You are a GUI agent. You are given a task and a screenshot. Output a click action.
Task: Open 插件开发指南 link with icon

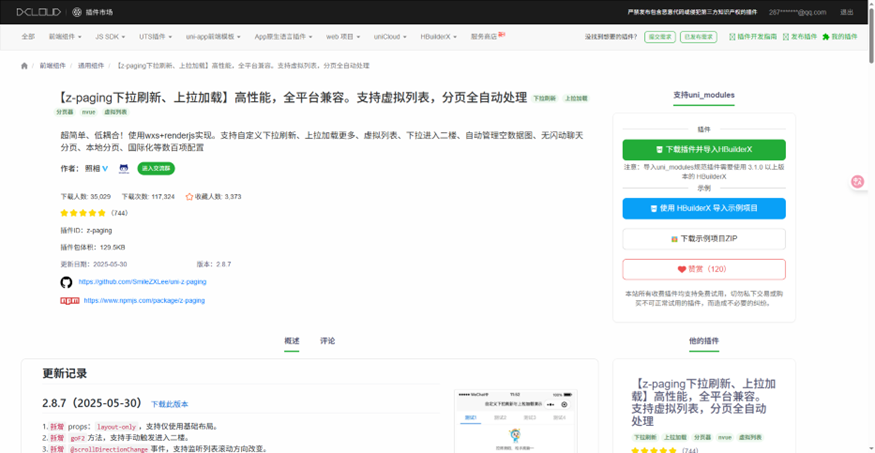click(x=753, y=36)
